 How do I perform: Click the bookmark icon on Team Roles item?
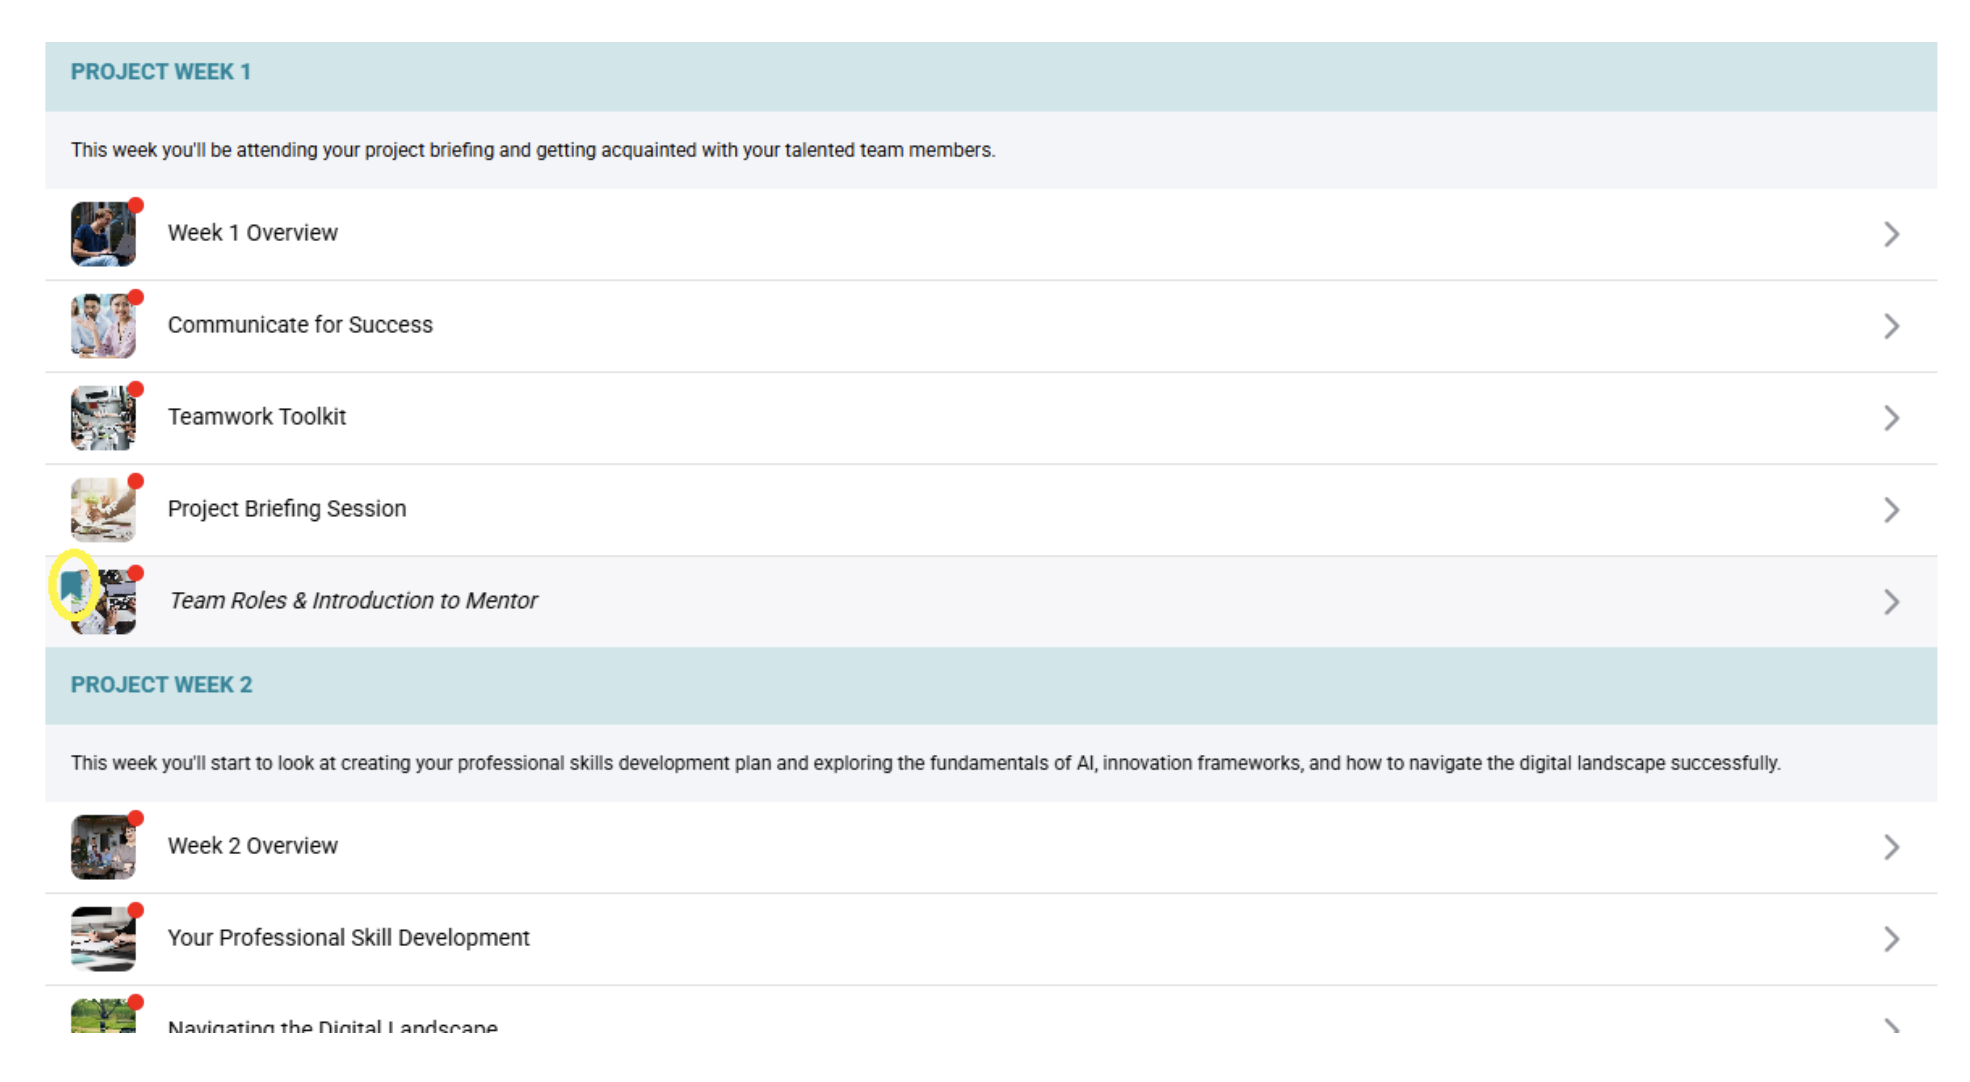click(x=72, y=586)
